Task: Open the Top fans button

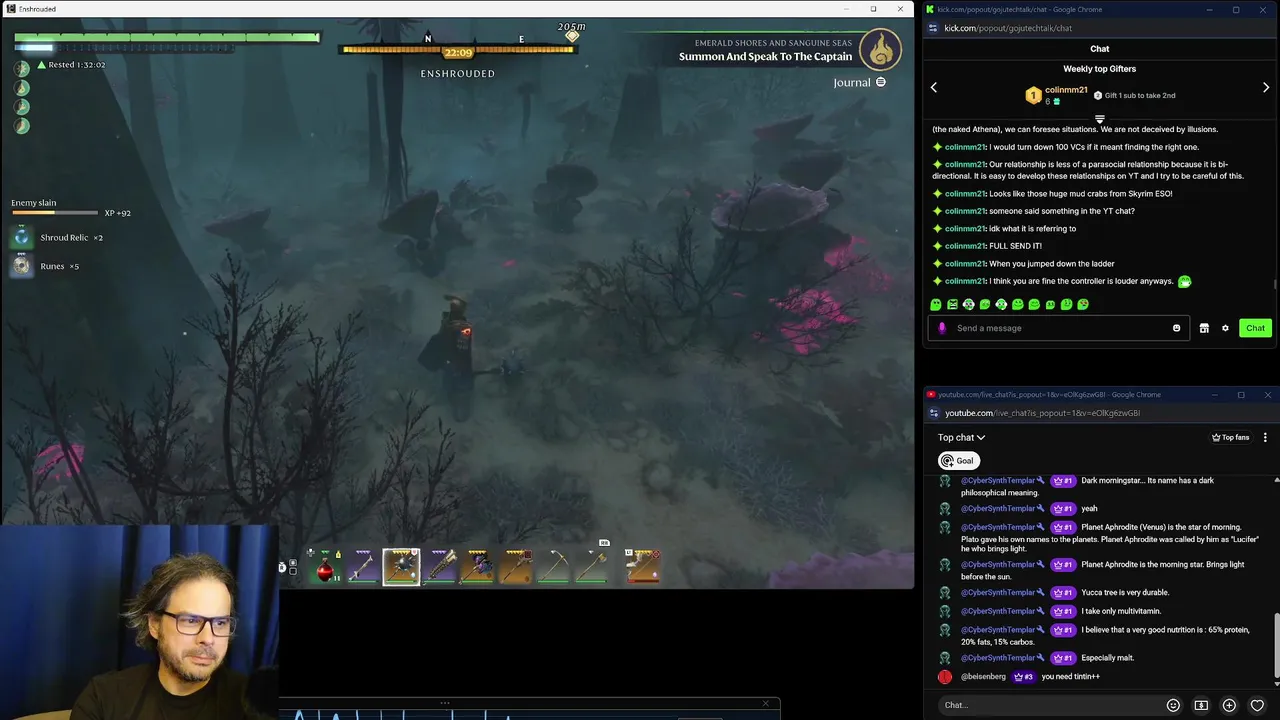Action: click(x=1231, y=437)
